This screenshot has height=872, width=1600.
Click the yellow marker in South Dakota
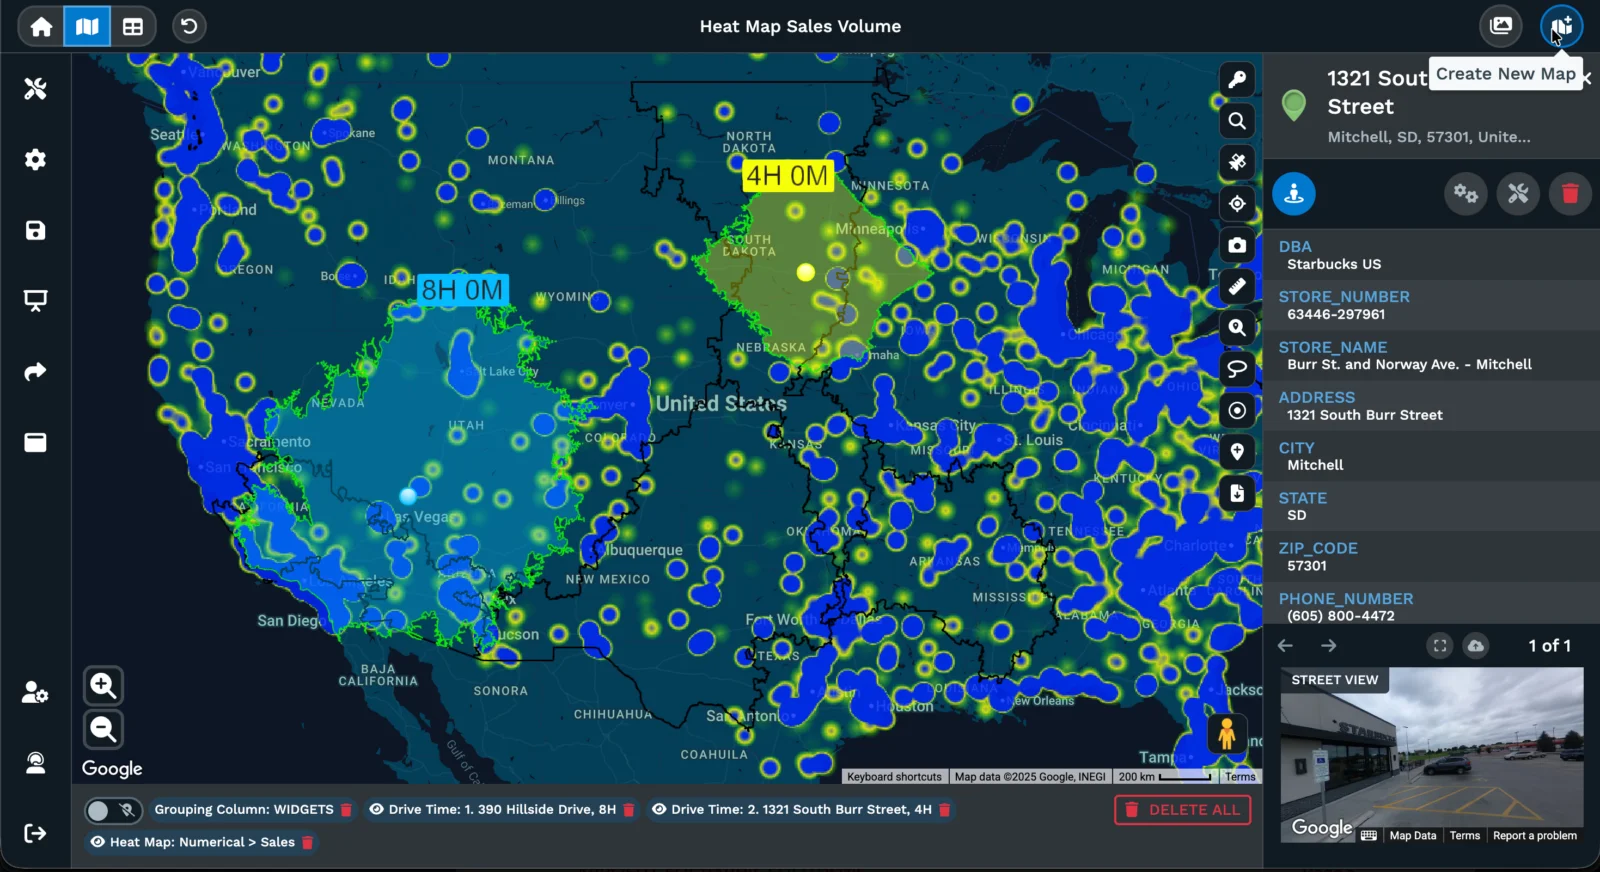pyautogui.click(x=806, y=272)
